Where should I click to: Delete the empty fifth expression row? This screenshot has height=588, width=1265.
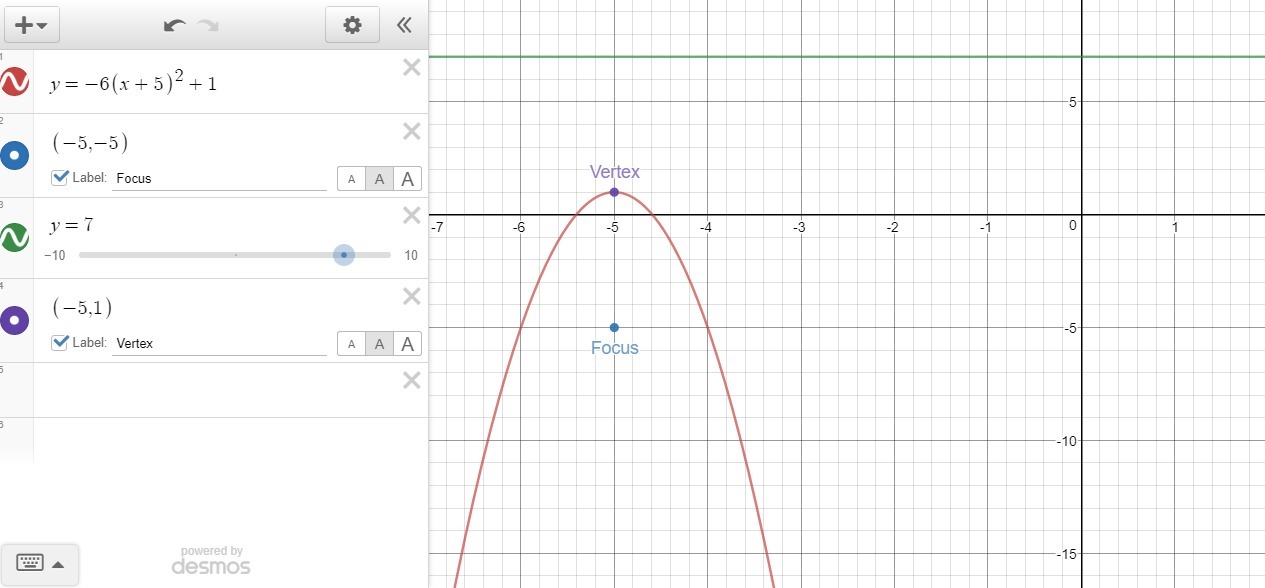pos(411,380)
